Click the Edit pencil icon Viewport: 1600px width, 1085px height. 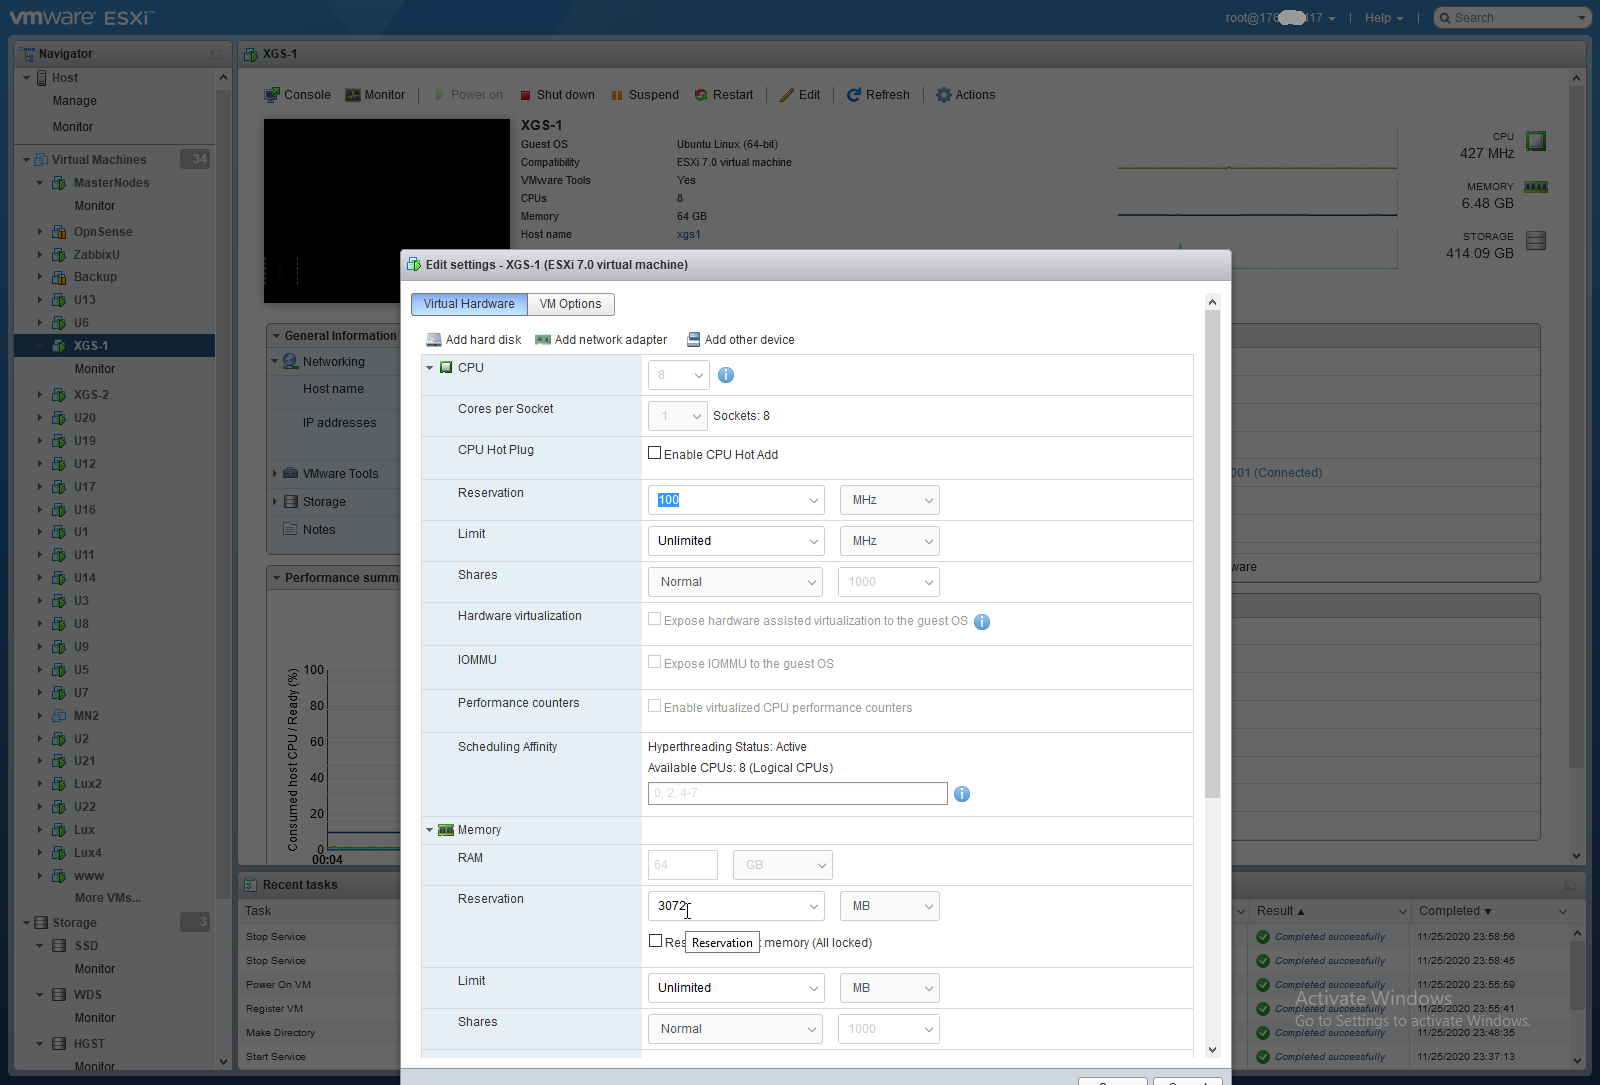pyautogui.click(x=787, y=95)
